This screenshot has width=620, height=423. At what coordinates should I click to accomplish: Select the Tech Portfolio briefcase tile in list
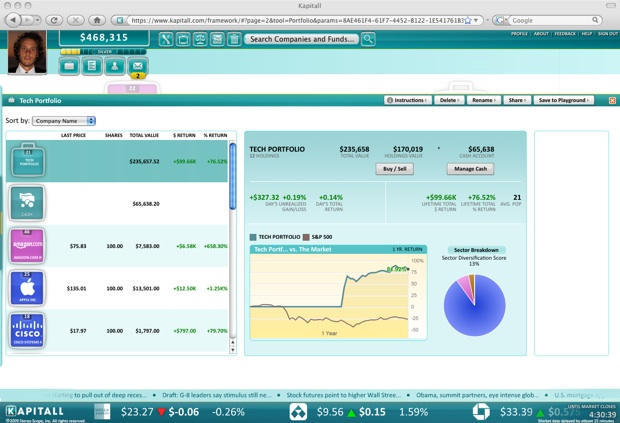pyautogui.click(x=28, y=160)
